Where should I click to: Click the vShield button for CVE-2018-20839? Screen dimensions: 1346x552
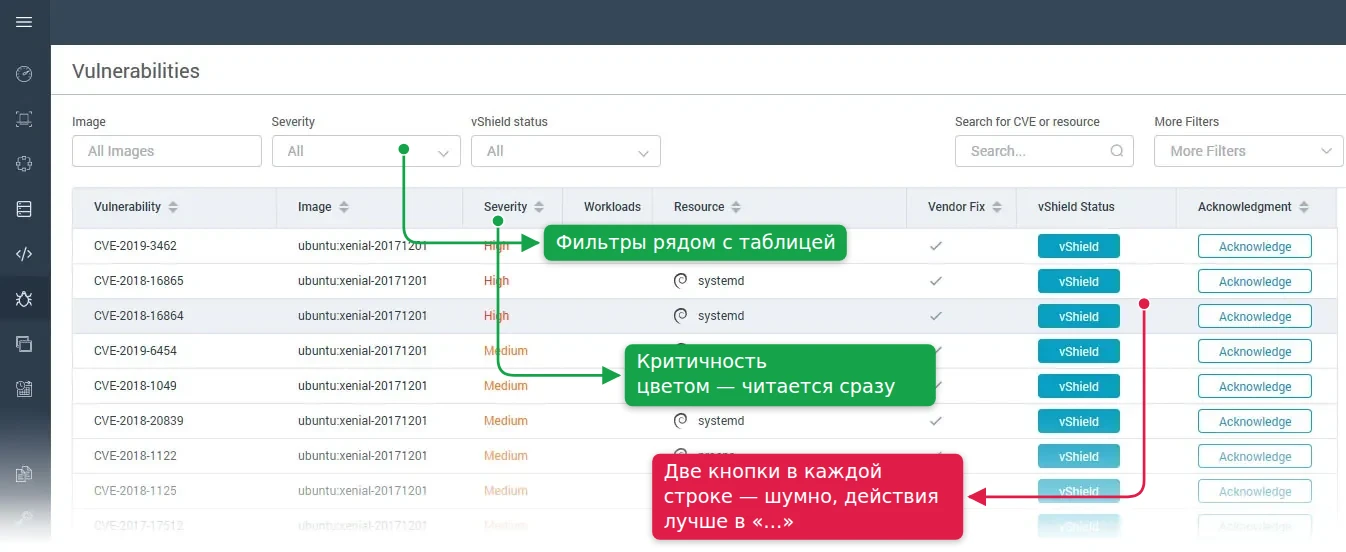pos(1079,421)
